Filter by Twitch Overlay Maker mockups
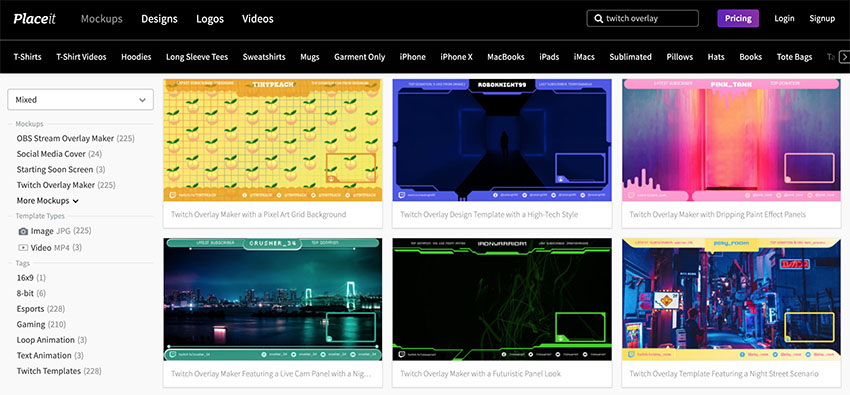 point(66,185)
